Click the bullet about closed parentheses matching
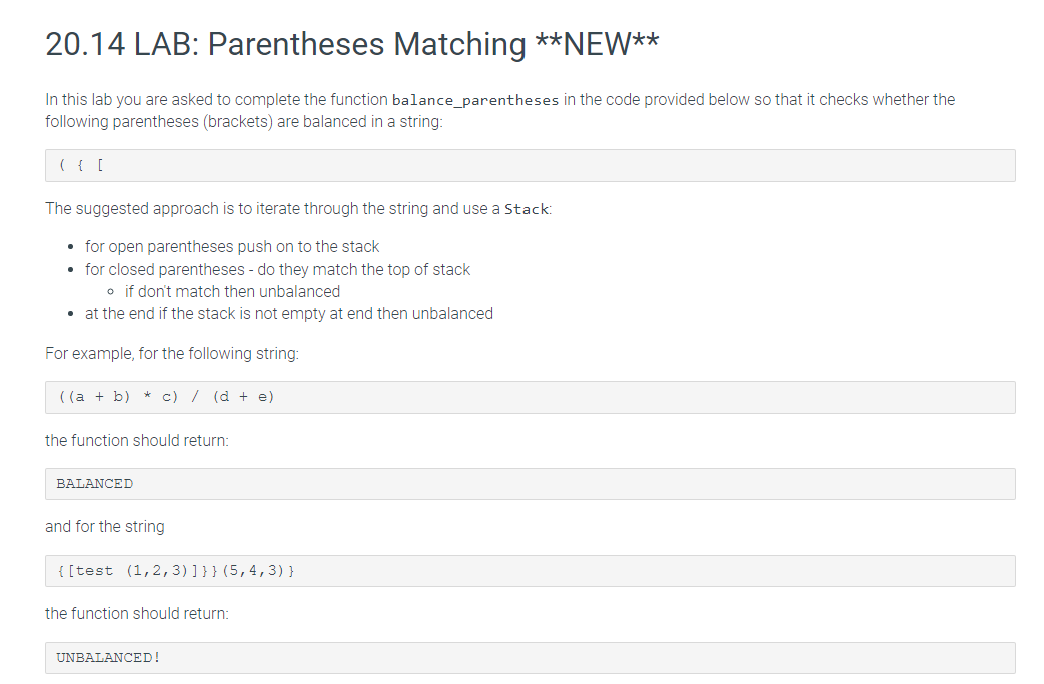Viewport: 1044px width, 684px height. [x=277, y=269]
